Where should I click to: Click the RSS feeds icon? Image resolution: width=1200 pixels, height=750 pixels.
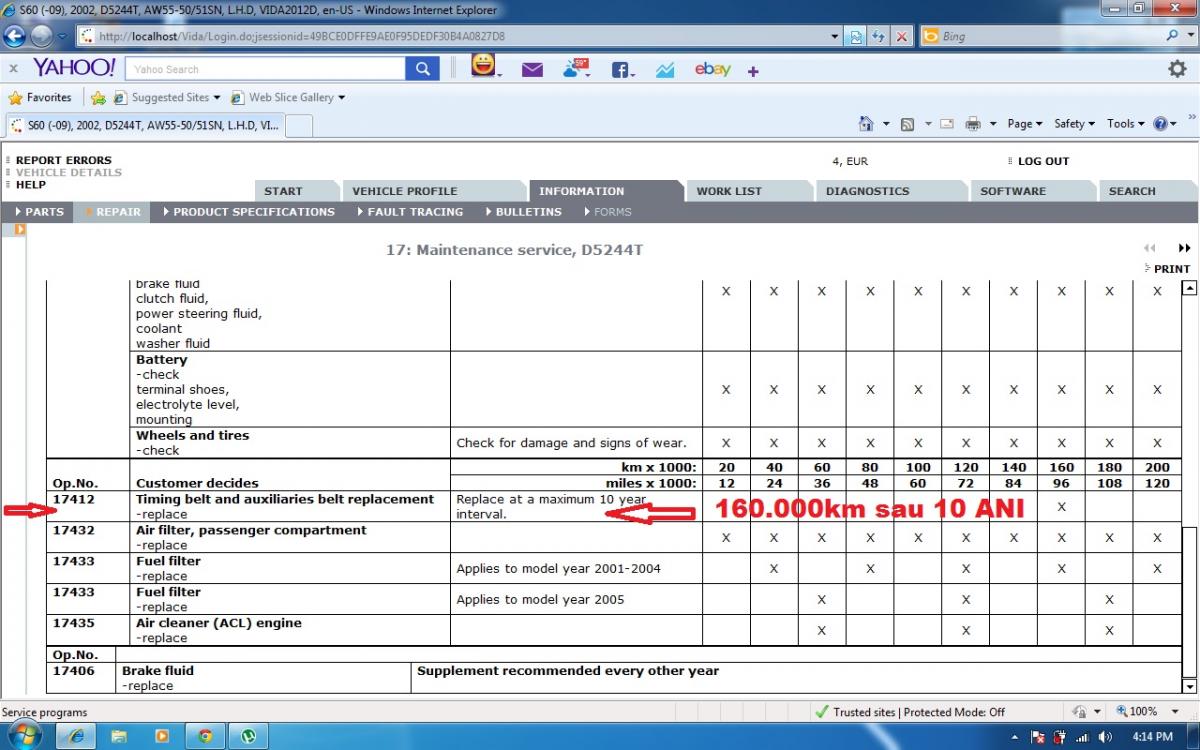[x=908, y=124]
